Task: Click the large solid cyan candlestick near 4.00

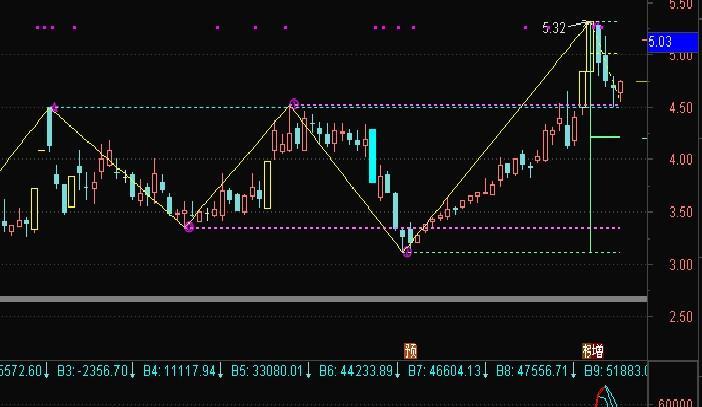Action: pos(372,156)
